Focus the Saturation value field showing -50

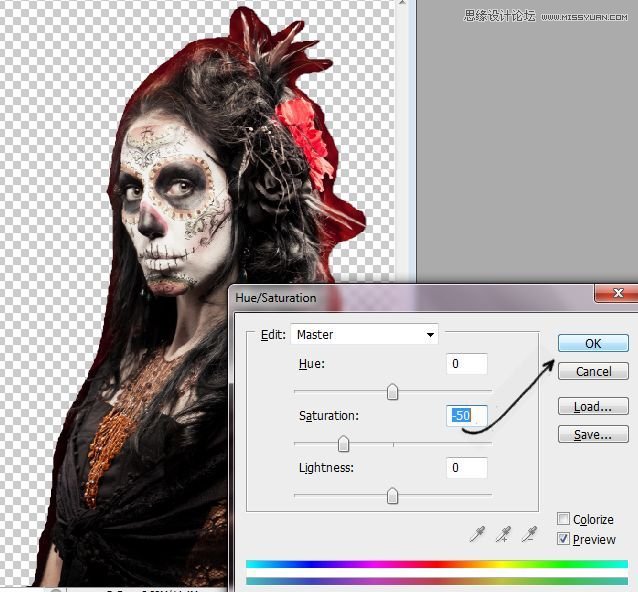coord(467,415)
